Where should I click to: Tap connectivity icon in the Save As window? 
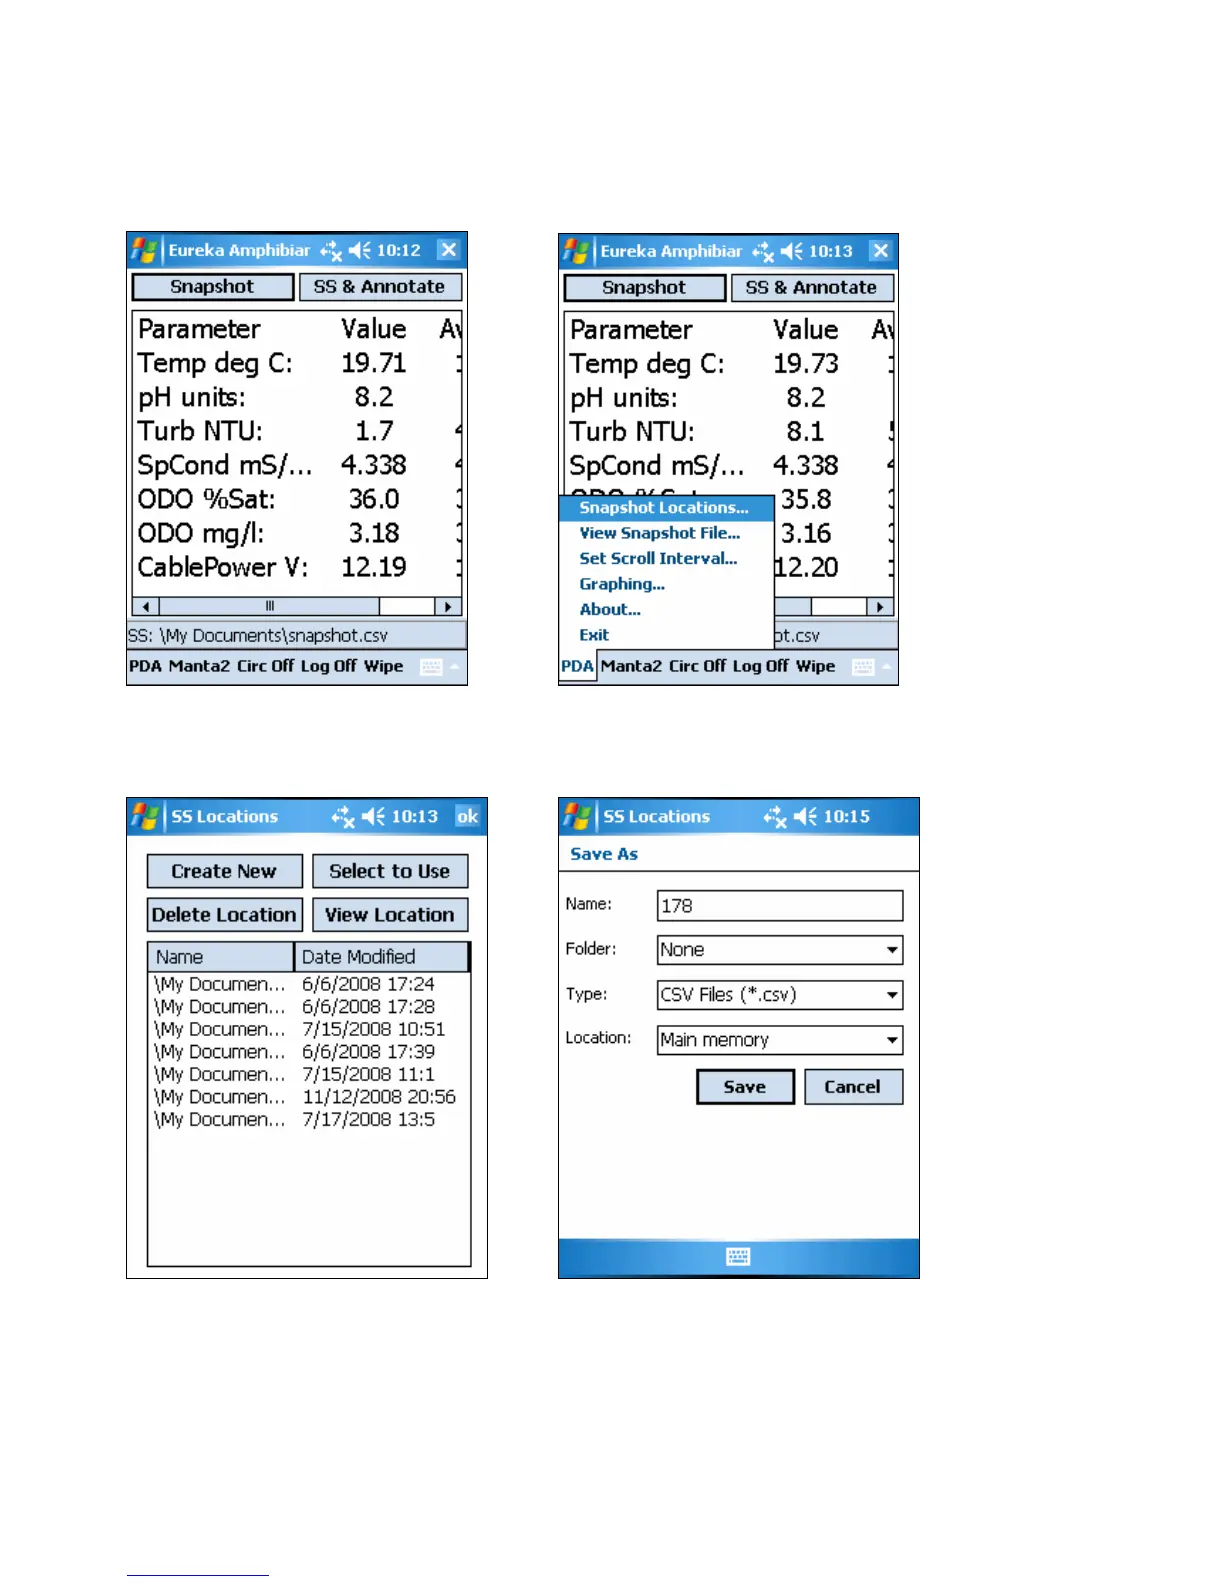tap(775, 817)
